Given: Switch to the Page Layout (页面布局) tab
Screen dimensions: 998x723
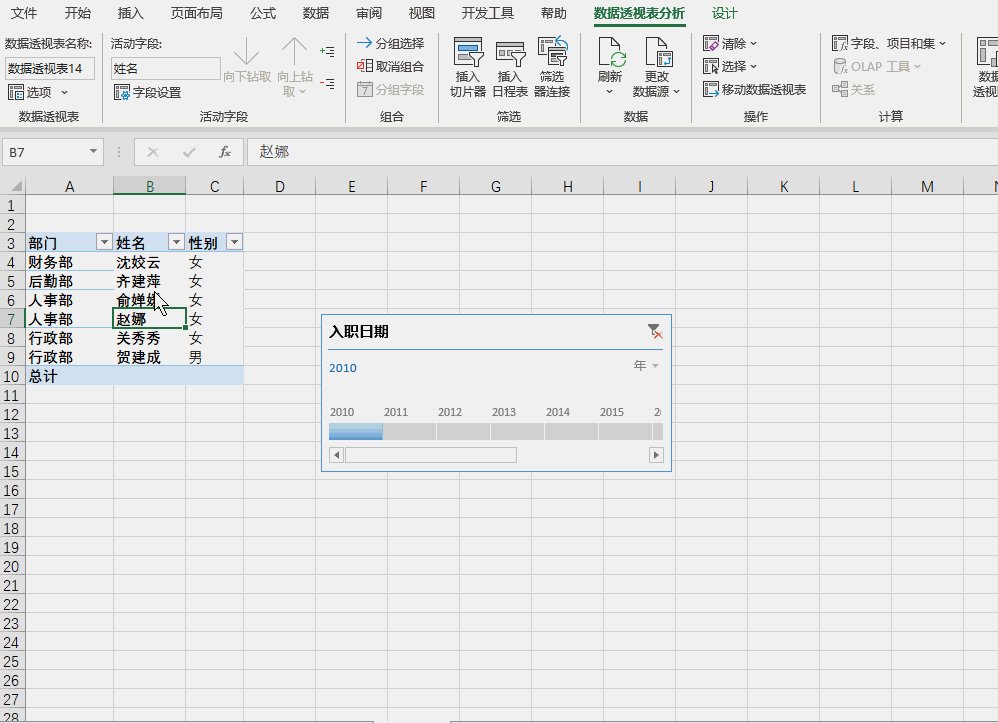Looking at the screenshot, I should tap(197, 13).
